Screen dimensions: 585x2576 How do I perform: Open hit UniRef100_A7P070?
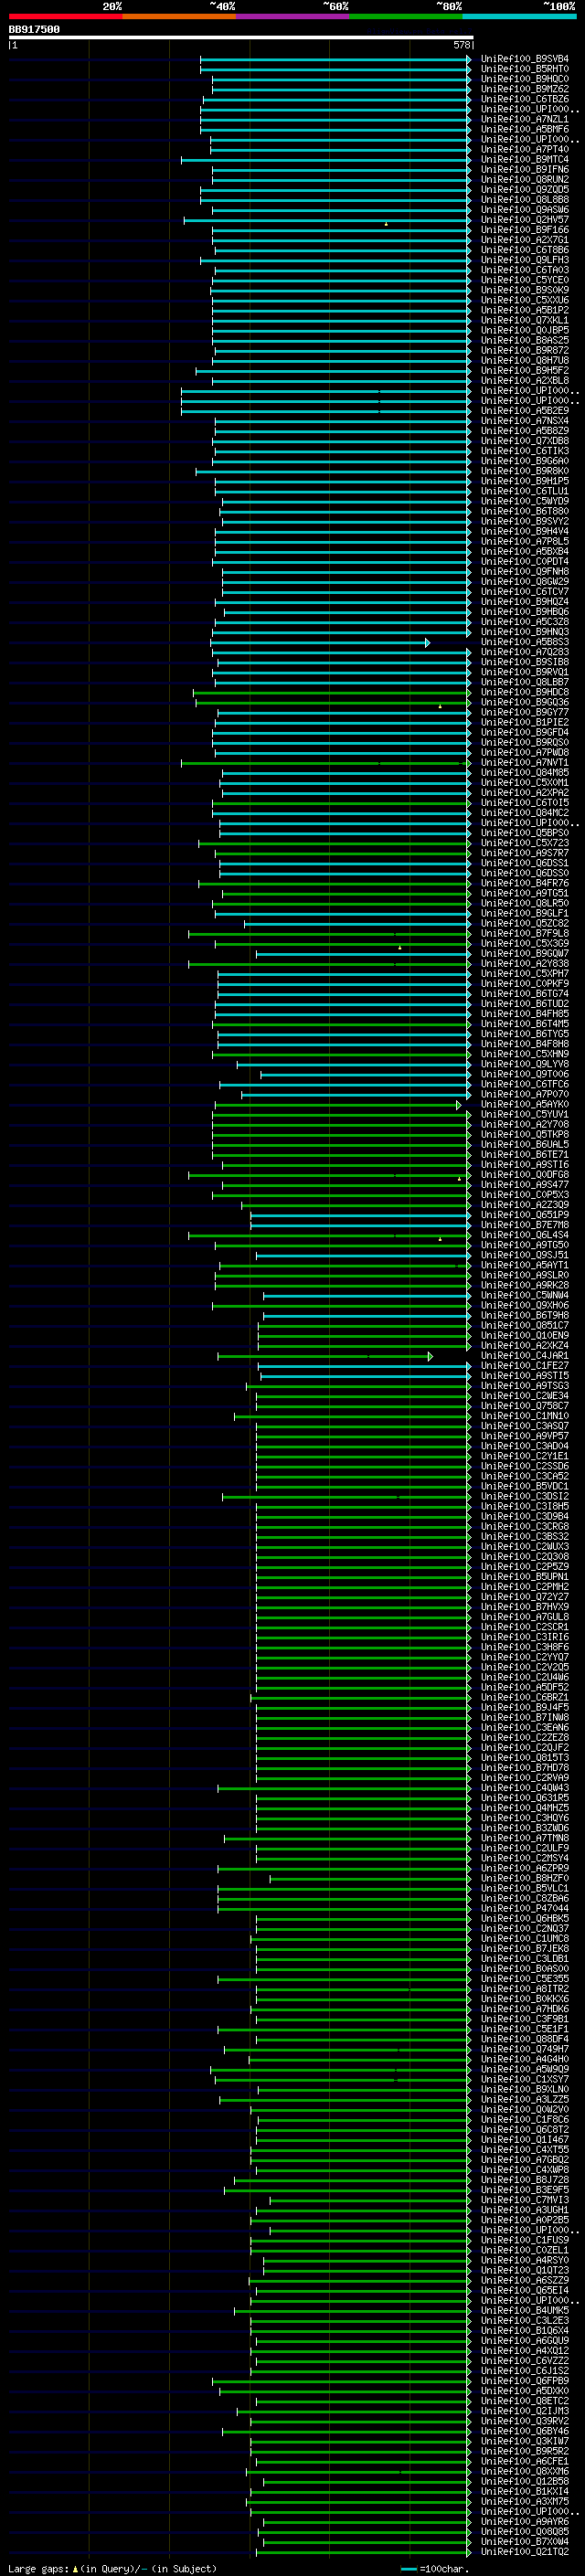(525, 1095)
